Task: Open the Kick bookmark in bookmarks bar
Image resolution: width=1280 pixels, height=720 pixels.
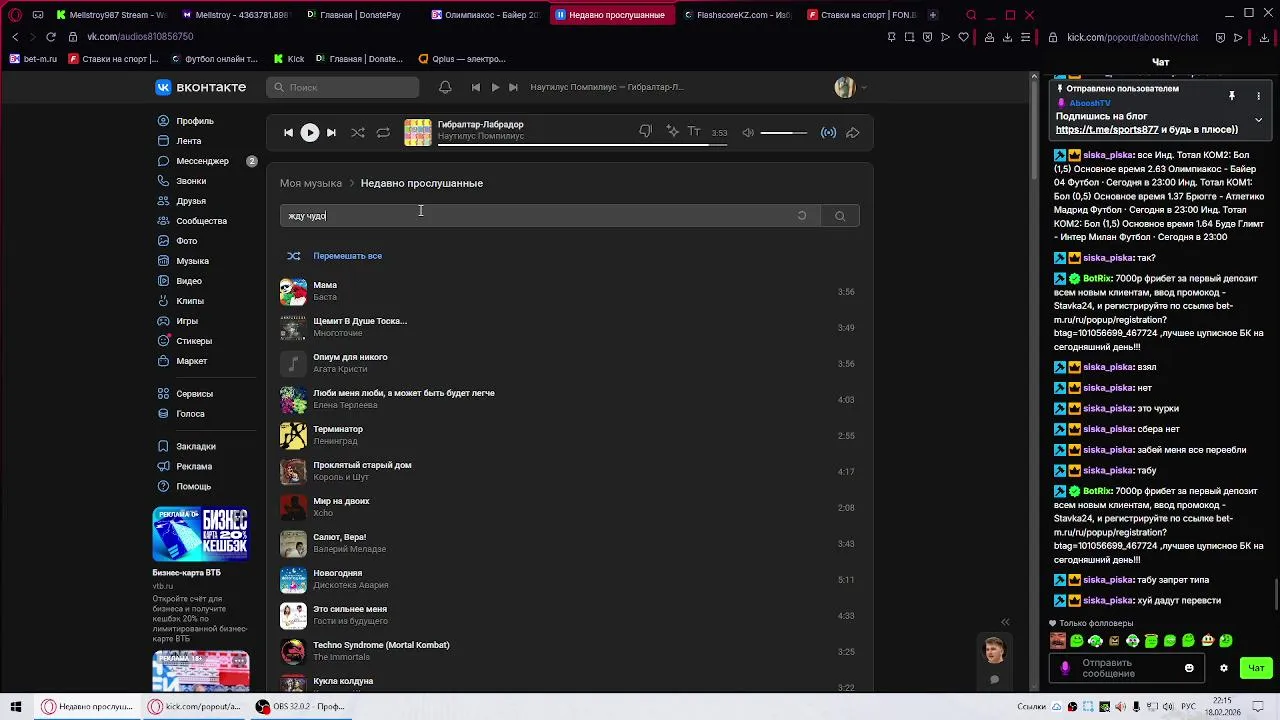Action: pos(288,59)
